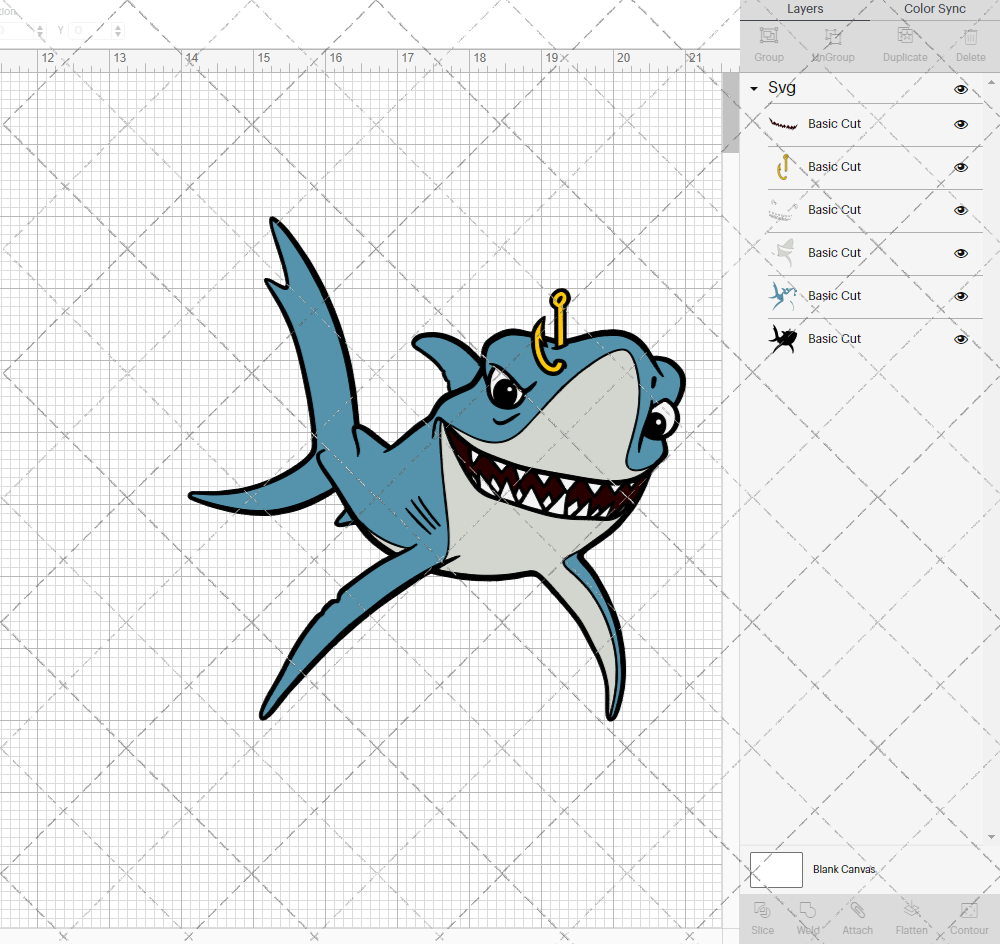Click the Basic Cut label beside the dark mouth
The height and width of the screenshot is (944, 1000).
[x=834, y=124]
